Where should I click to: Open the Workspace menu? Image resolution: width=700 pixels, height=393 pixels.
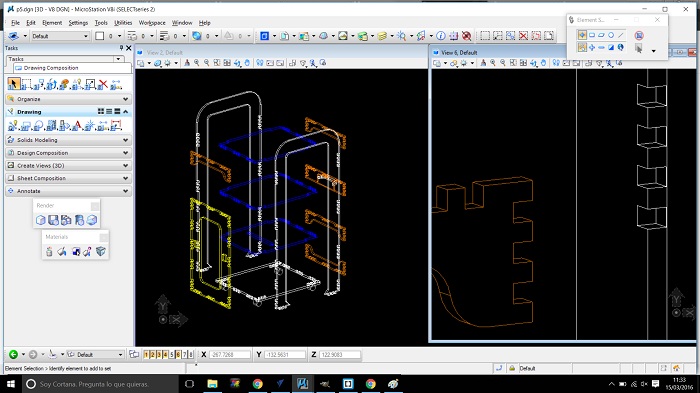[152, 22]
